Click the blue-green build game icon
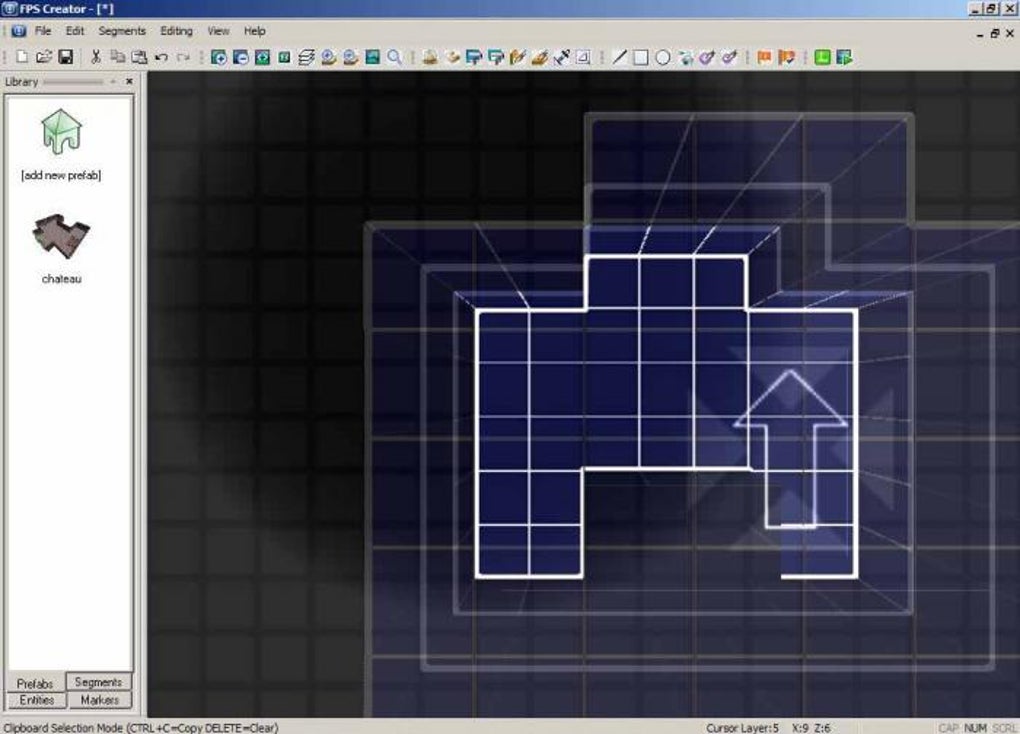The height and width of the screenshot is (734, 1020). (844, 57)
